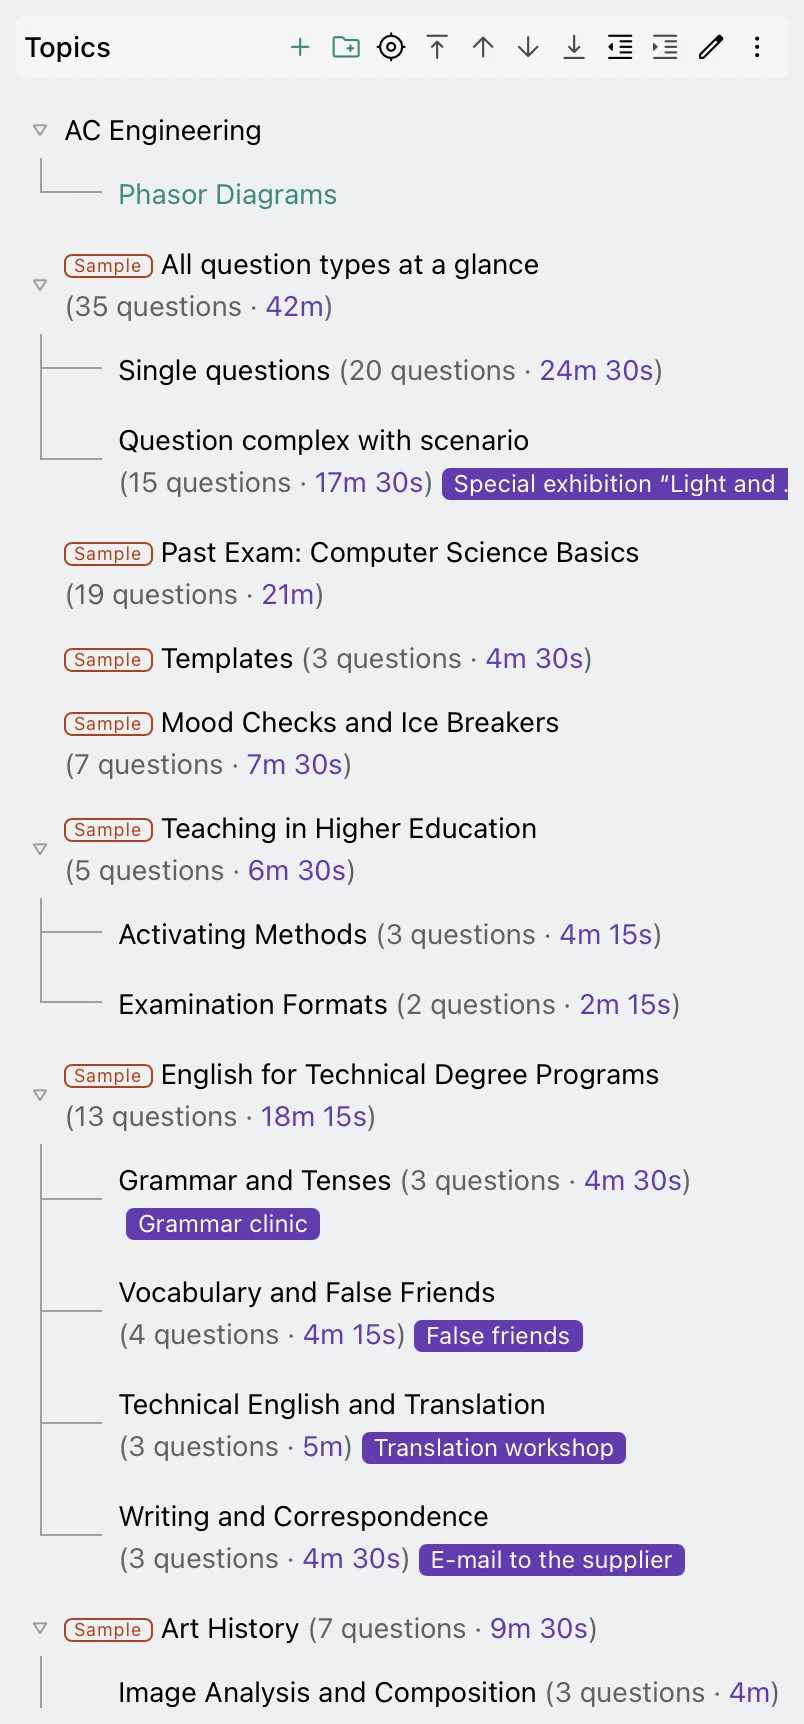Click the Translation workshop tag
Image resolution: width=804 pixels, height=1724 pixels.
pos(494,1448)
